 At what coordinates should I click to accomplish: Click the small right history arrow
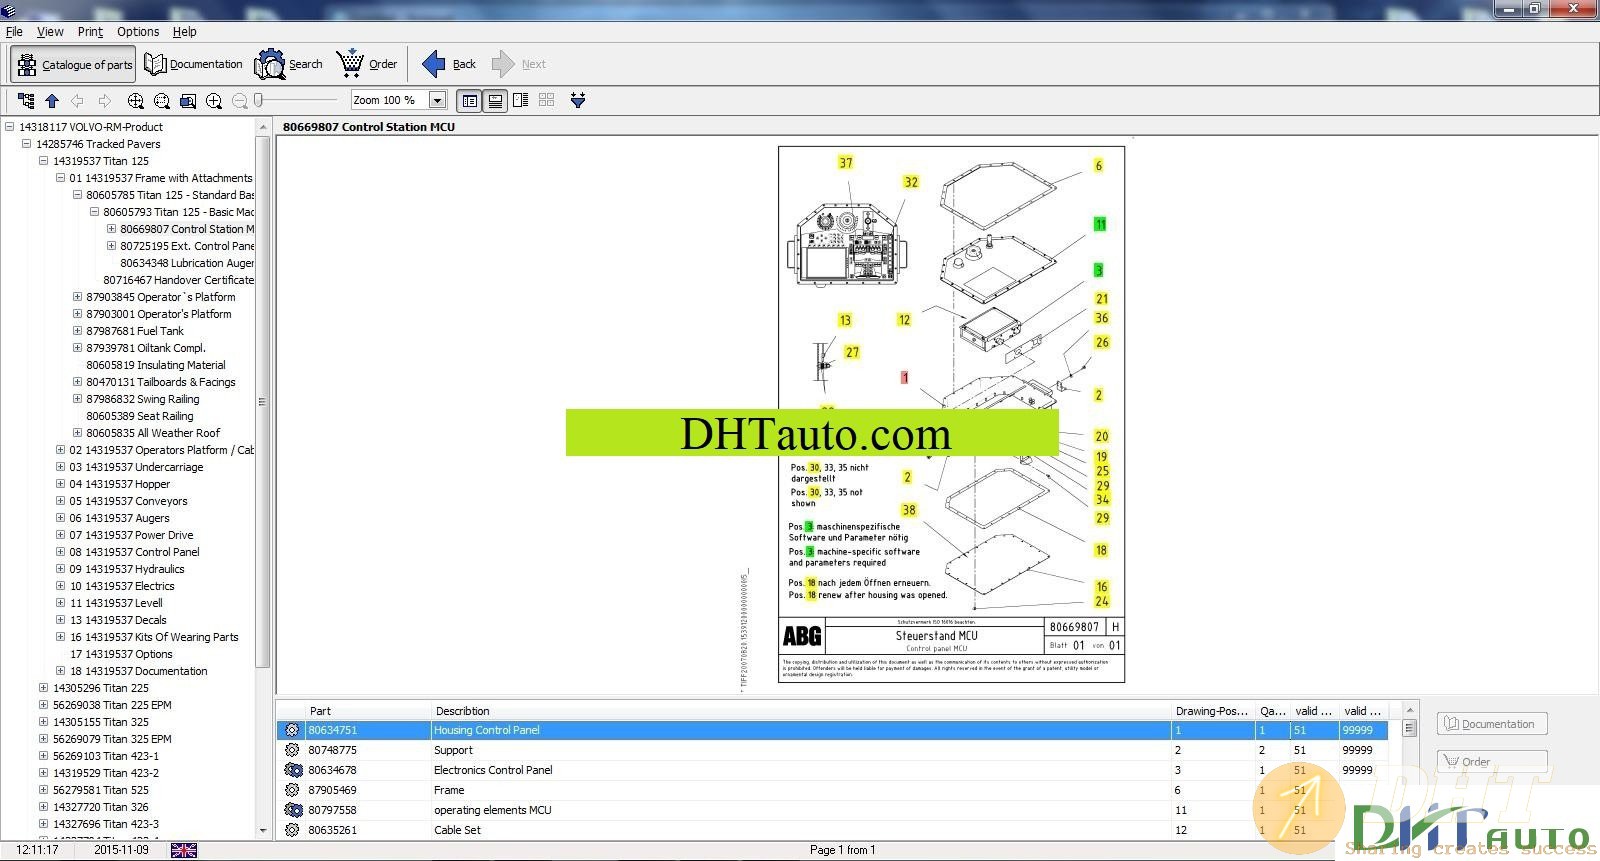point(104,100)
